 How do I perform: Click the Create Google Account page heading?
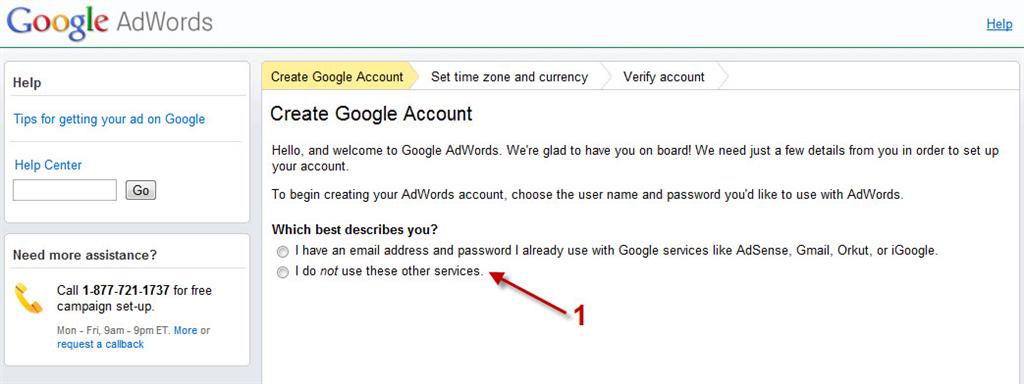point(371,114)
